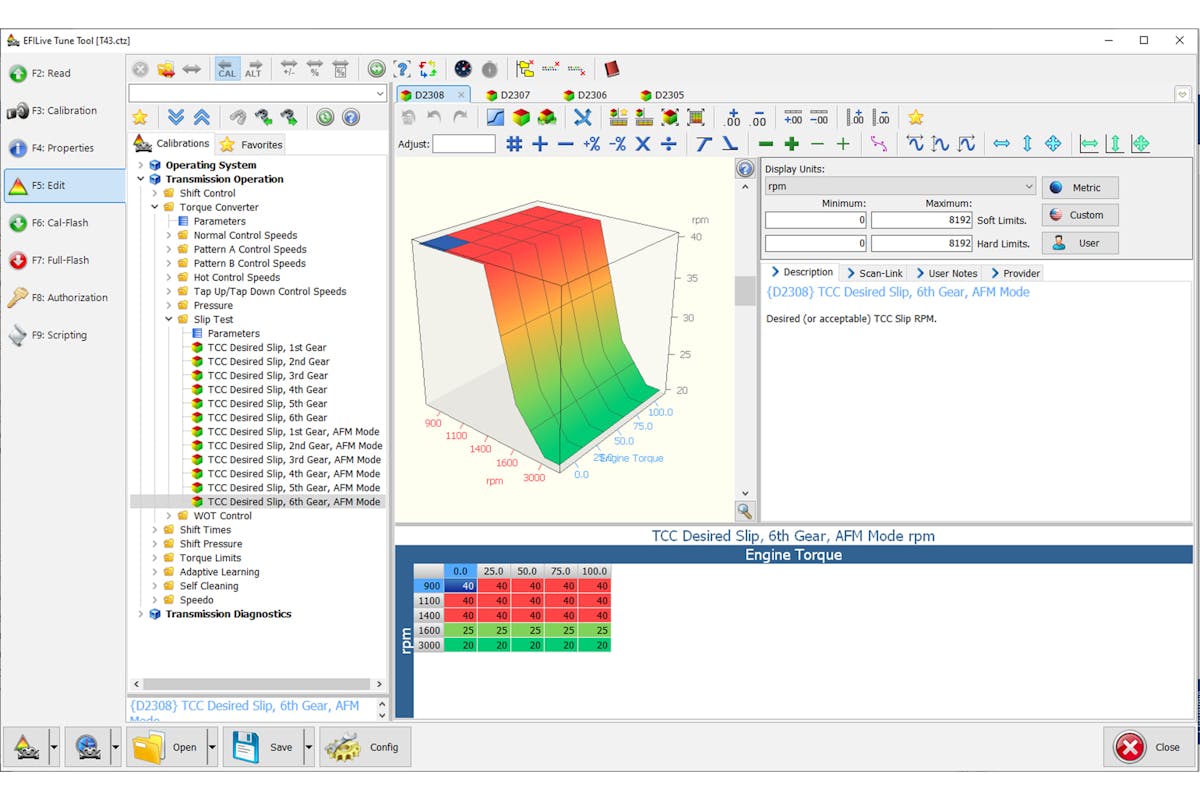Click the Metric units button
1200x800 pixels.
1080,188
